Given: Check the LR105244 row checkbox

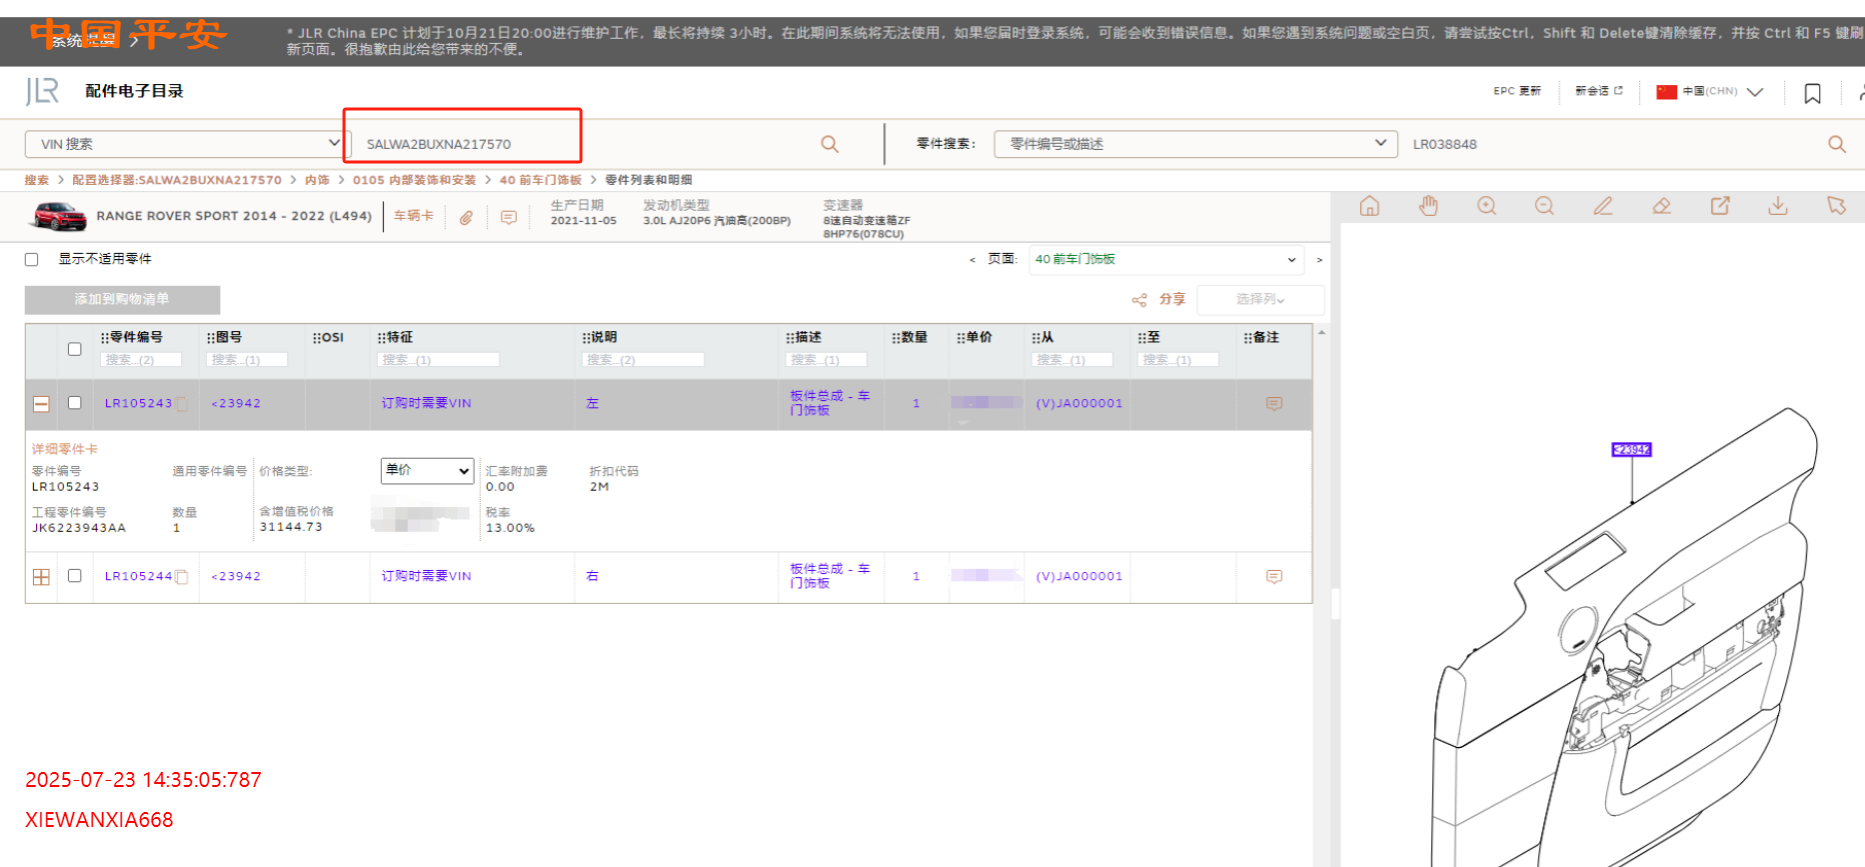Looking at the screenshot, I should (75, 576).
